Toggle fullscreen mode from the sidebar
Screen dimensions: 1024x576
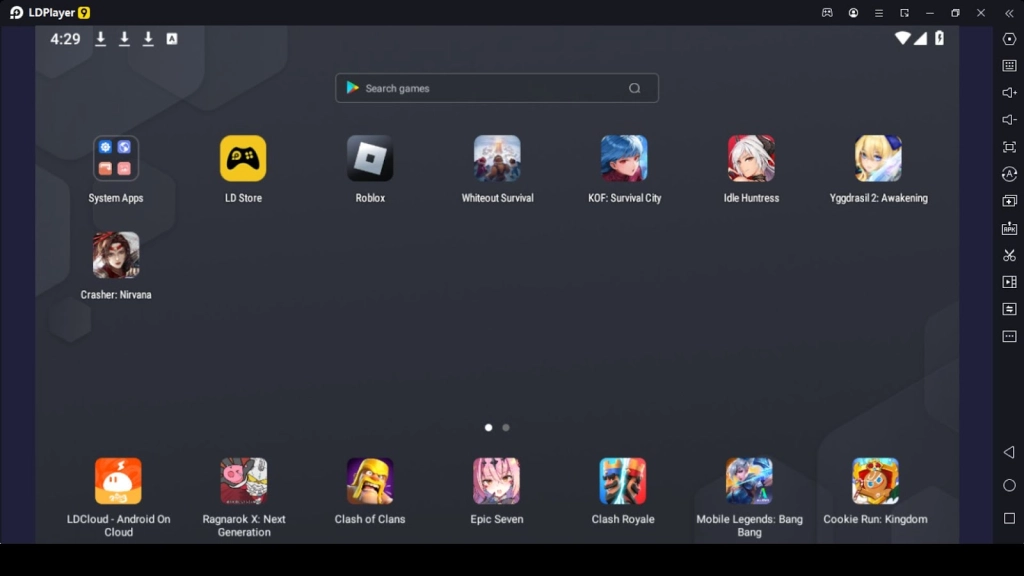coord(1009,147)
